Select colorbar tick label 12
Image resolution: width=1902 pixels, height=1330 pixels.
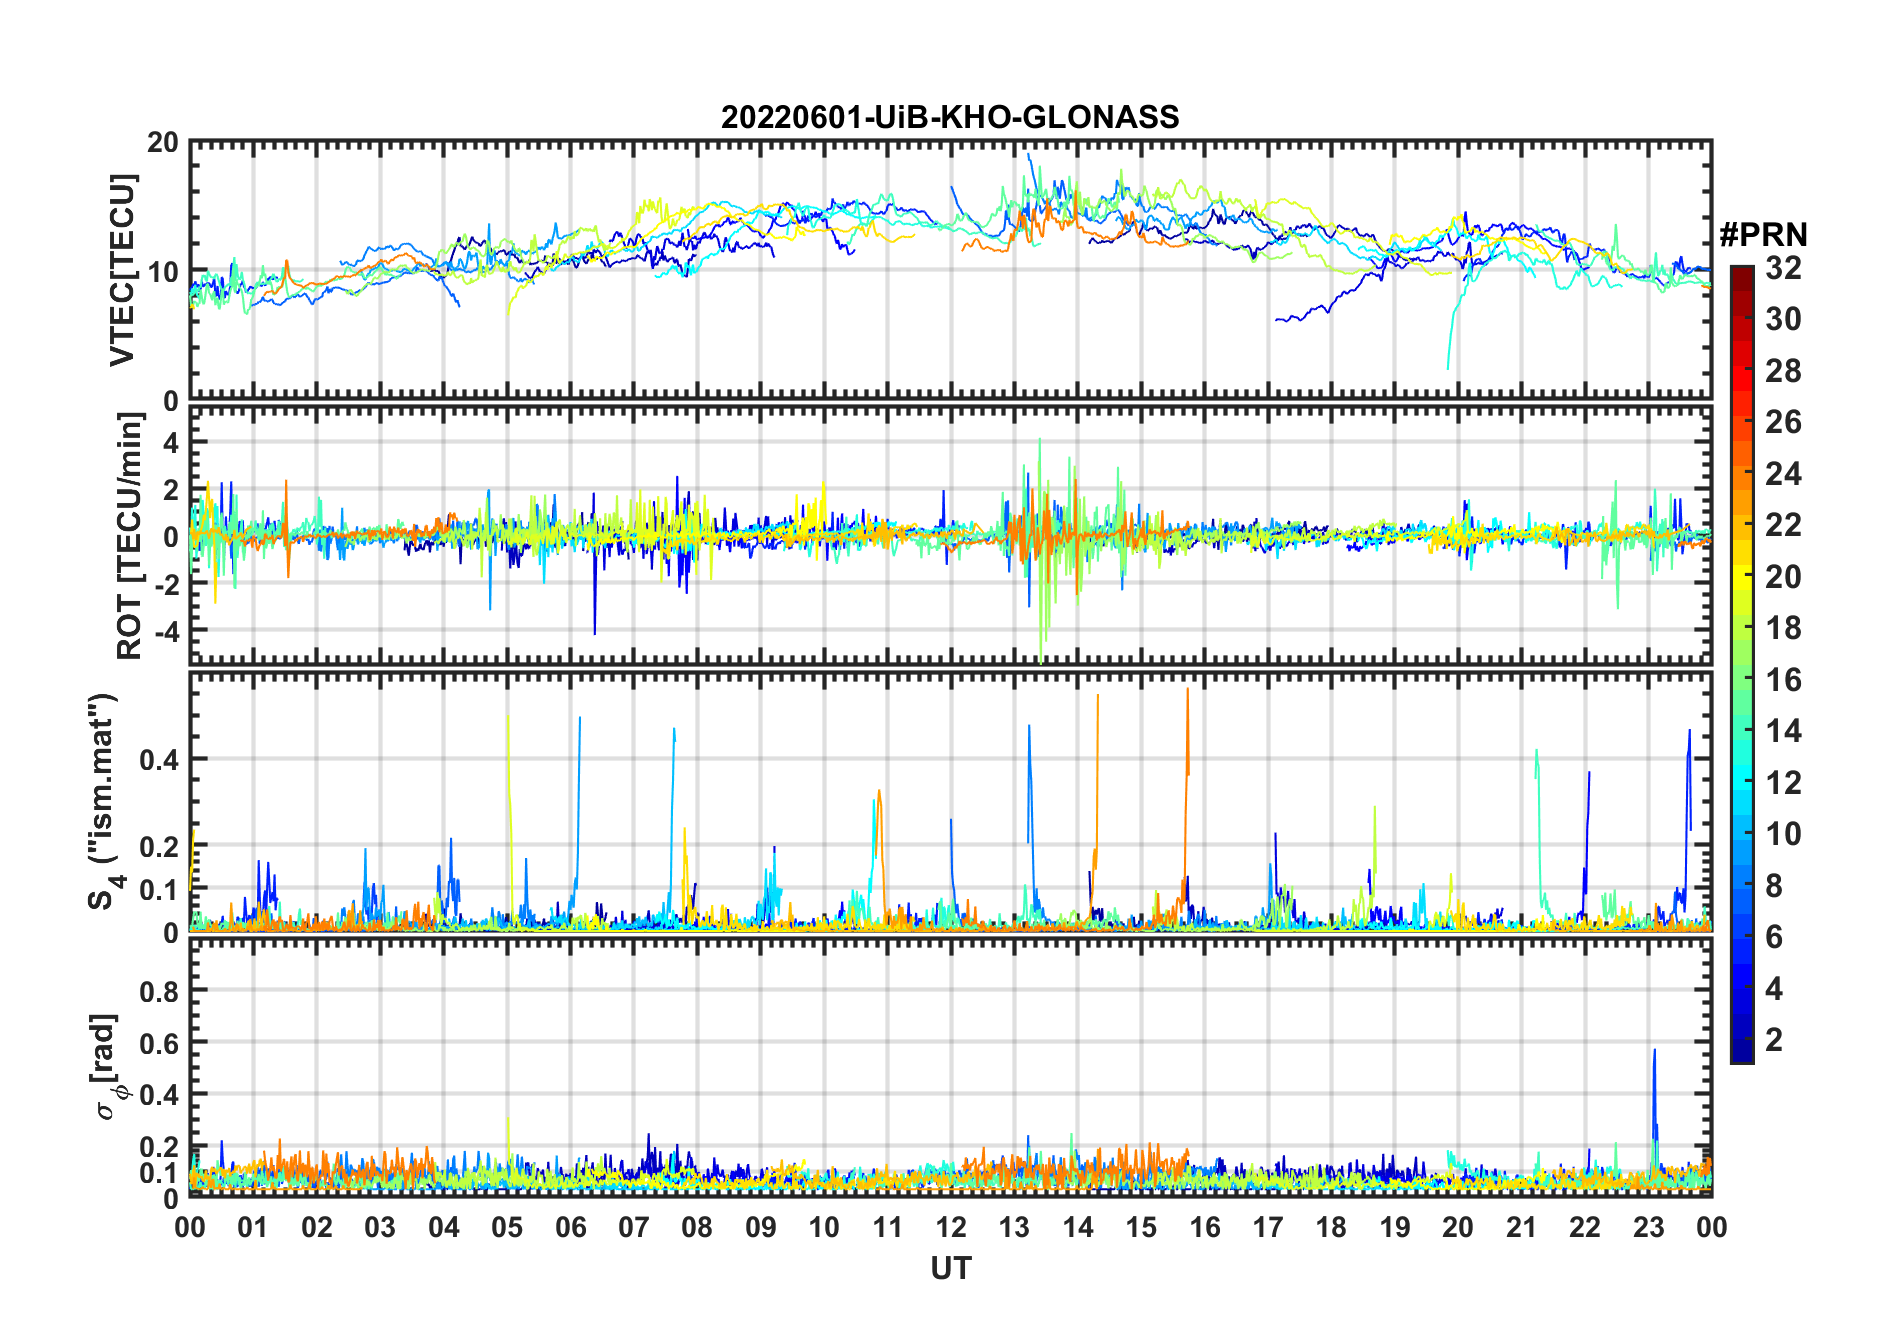tap(1783, 783)
